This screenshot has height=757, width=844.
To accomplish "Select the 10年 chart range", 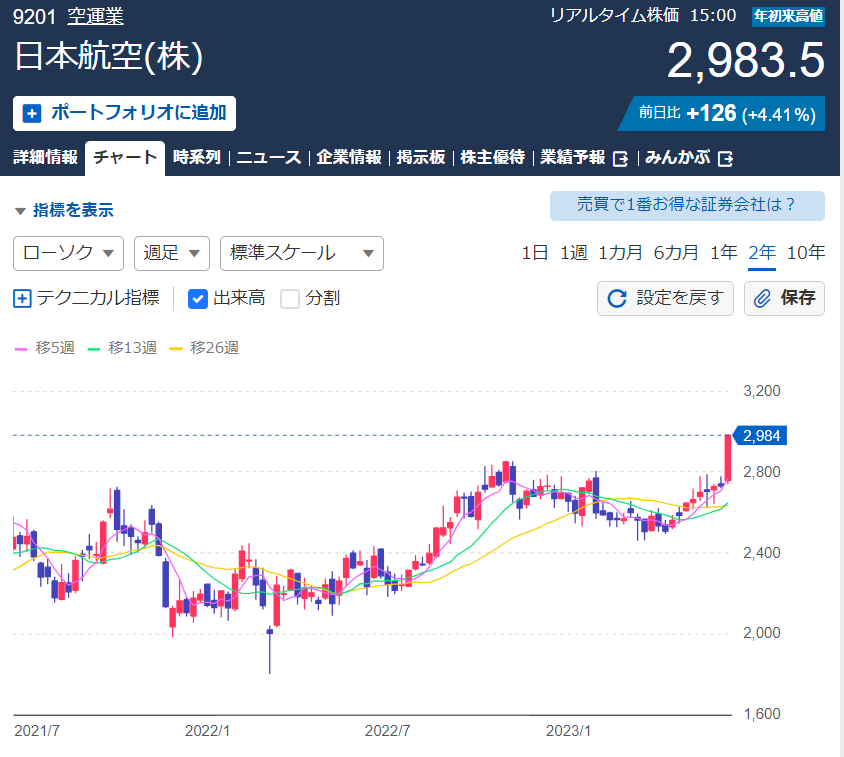I will [806, 253].
